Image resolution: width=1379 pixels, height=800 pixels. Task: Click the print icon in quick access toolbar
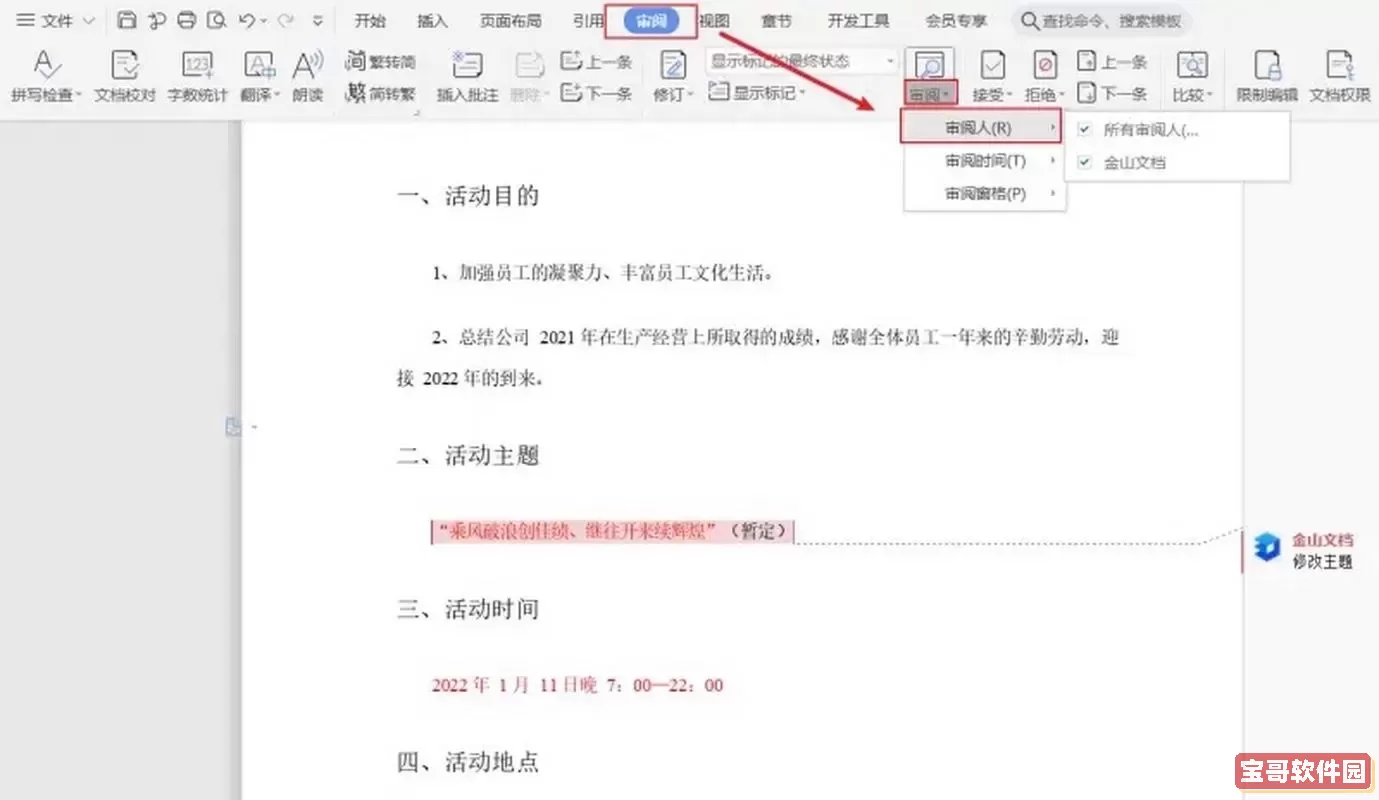[186, 20]
